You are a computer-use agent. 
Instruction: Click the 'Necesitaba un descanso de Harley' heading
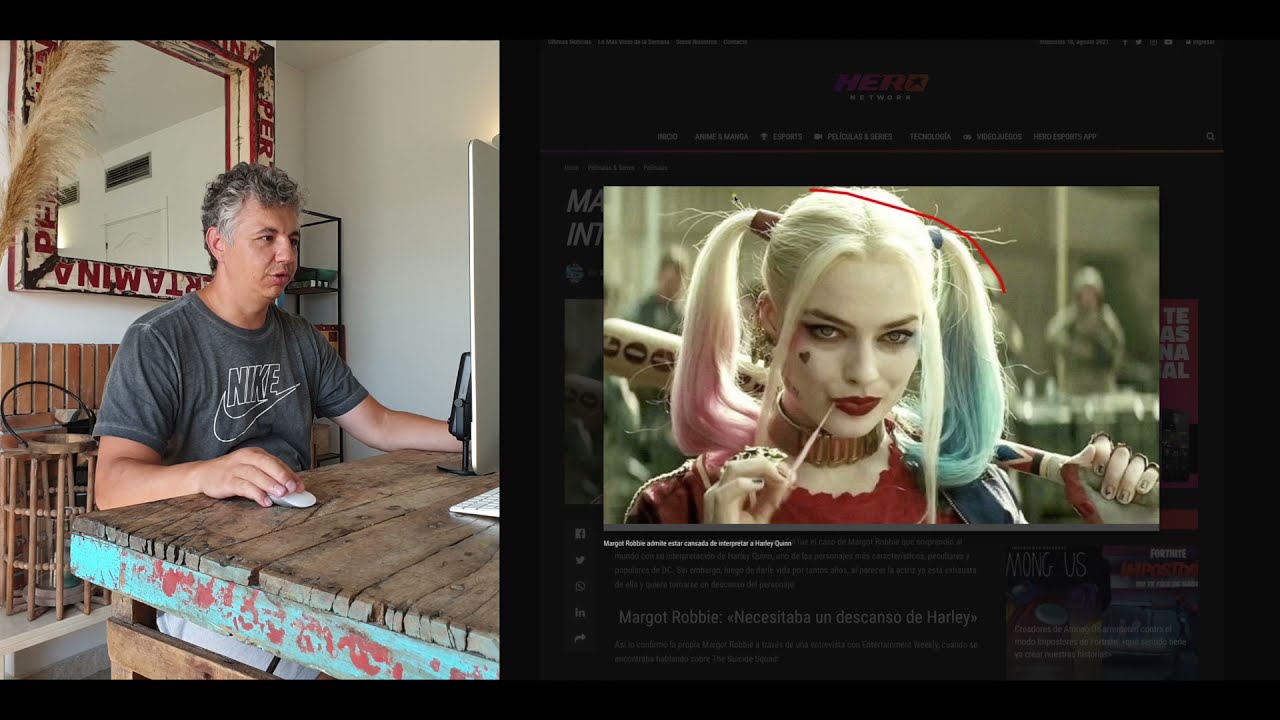[x=797, y=617]
